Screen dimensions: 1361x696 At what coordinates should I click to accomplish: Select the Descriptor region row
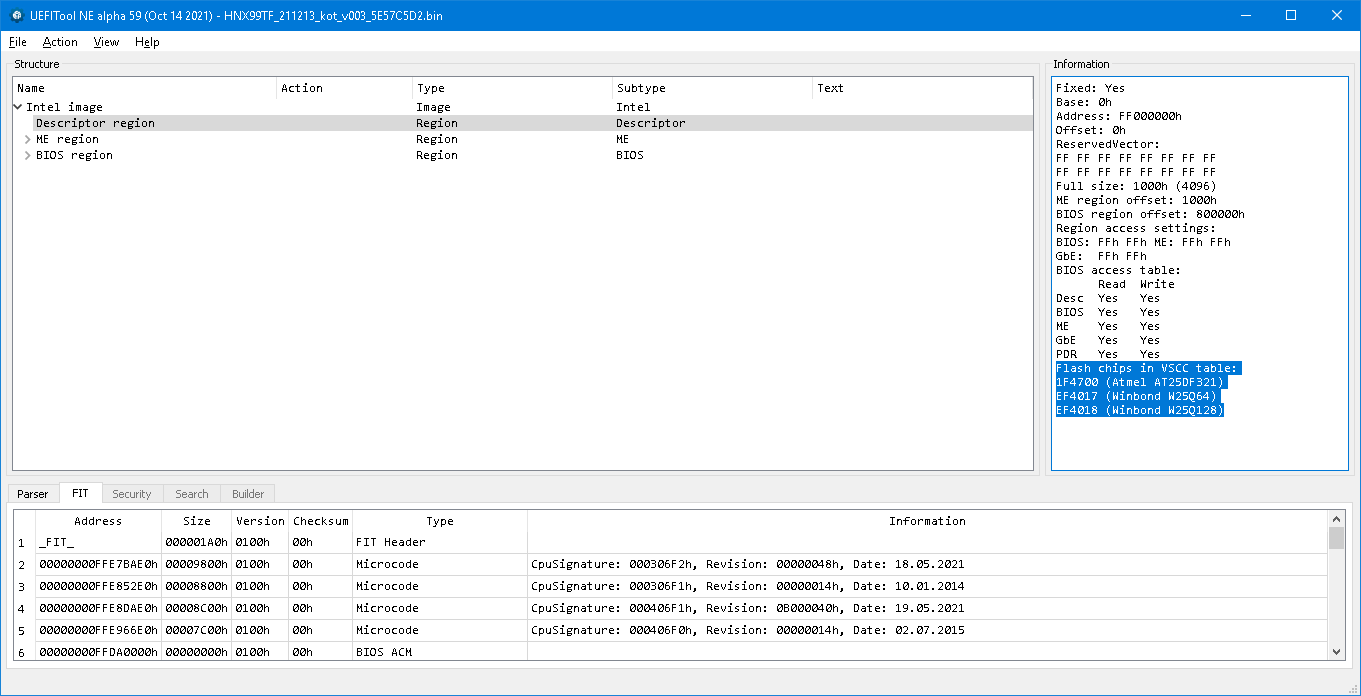[522, 123]
